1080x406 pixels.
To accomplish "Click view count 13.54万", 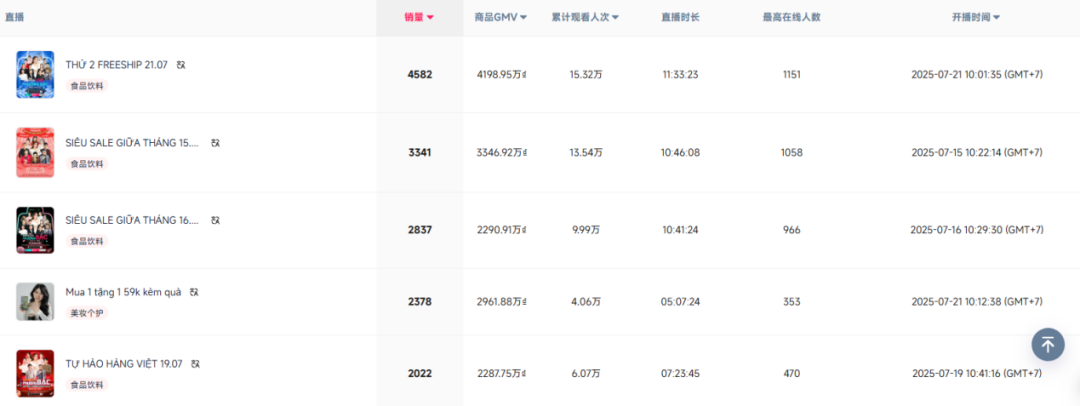I will coord(585,152).
